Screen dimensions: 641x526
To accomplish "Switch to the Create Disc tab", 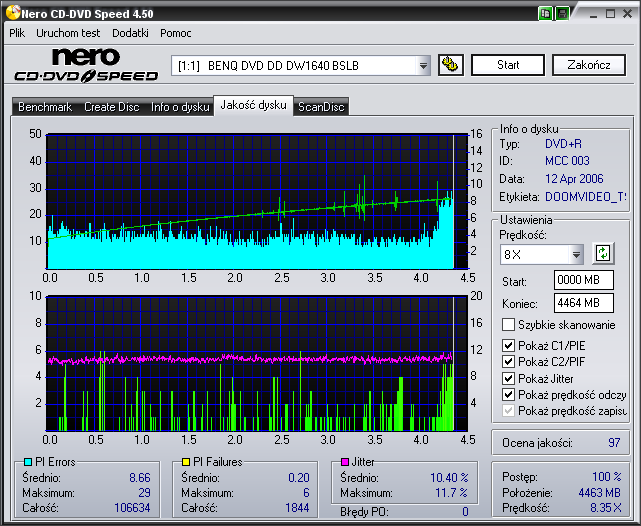I will [x=112, y=107].
